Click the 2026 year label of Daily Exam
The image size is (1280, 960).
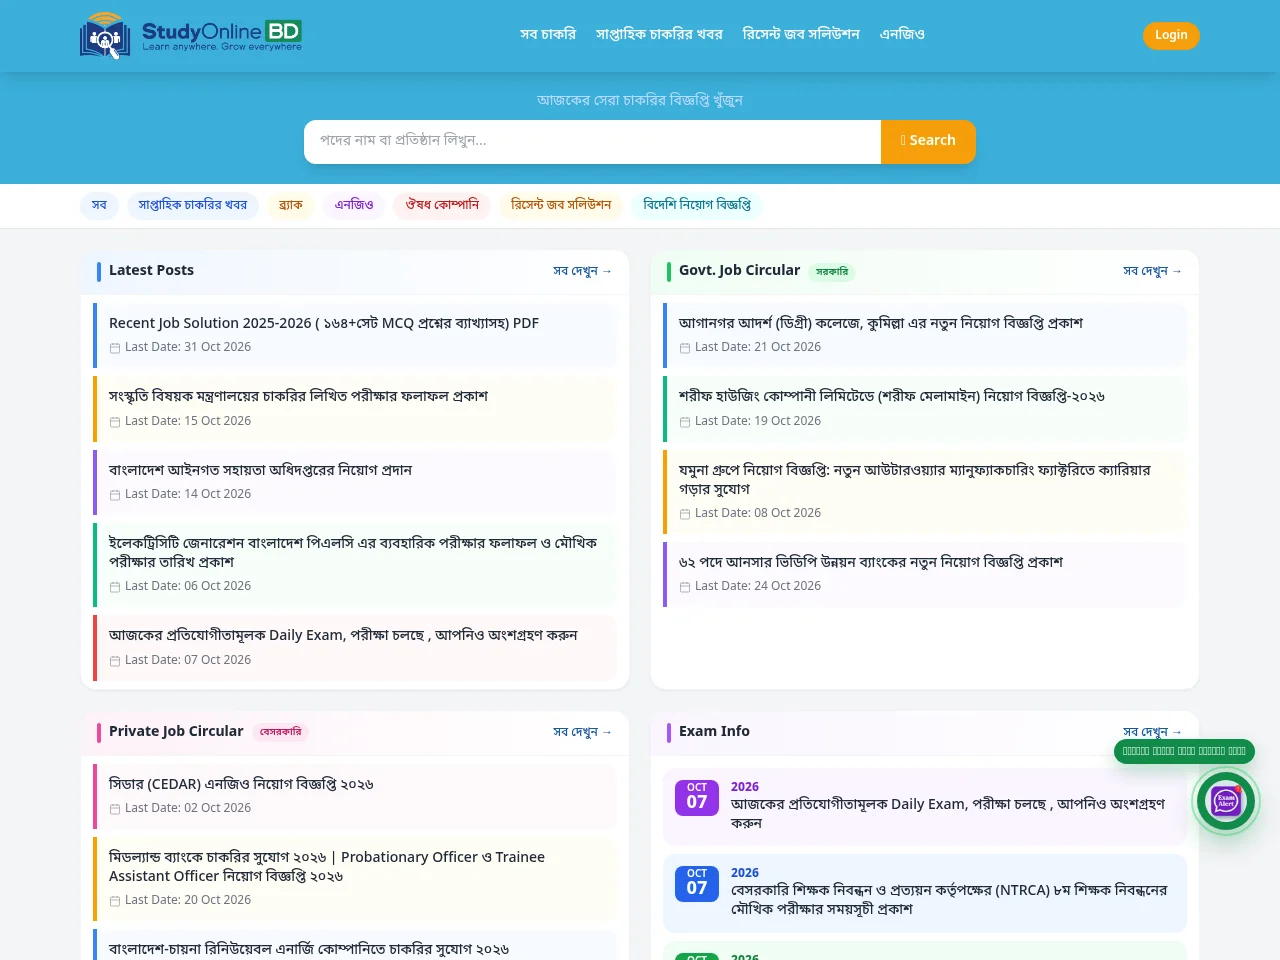pos(745,787)
